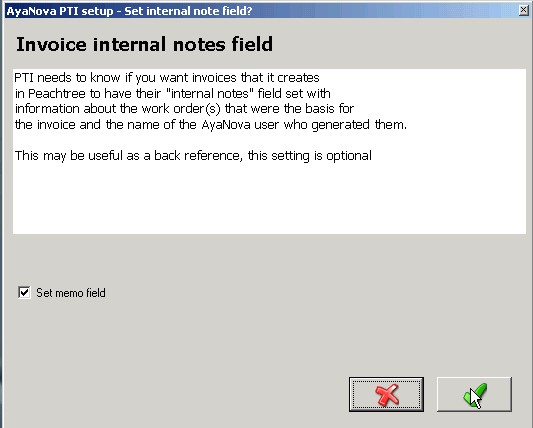Viewport: 533px width, 428px height.
Task: Select the 'Invoice internal notes field' heading
Action: pos(144,45)
